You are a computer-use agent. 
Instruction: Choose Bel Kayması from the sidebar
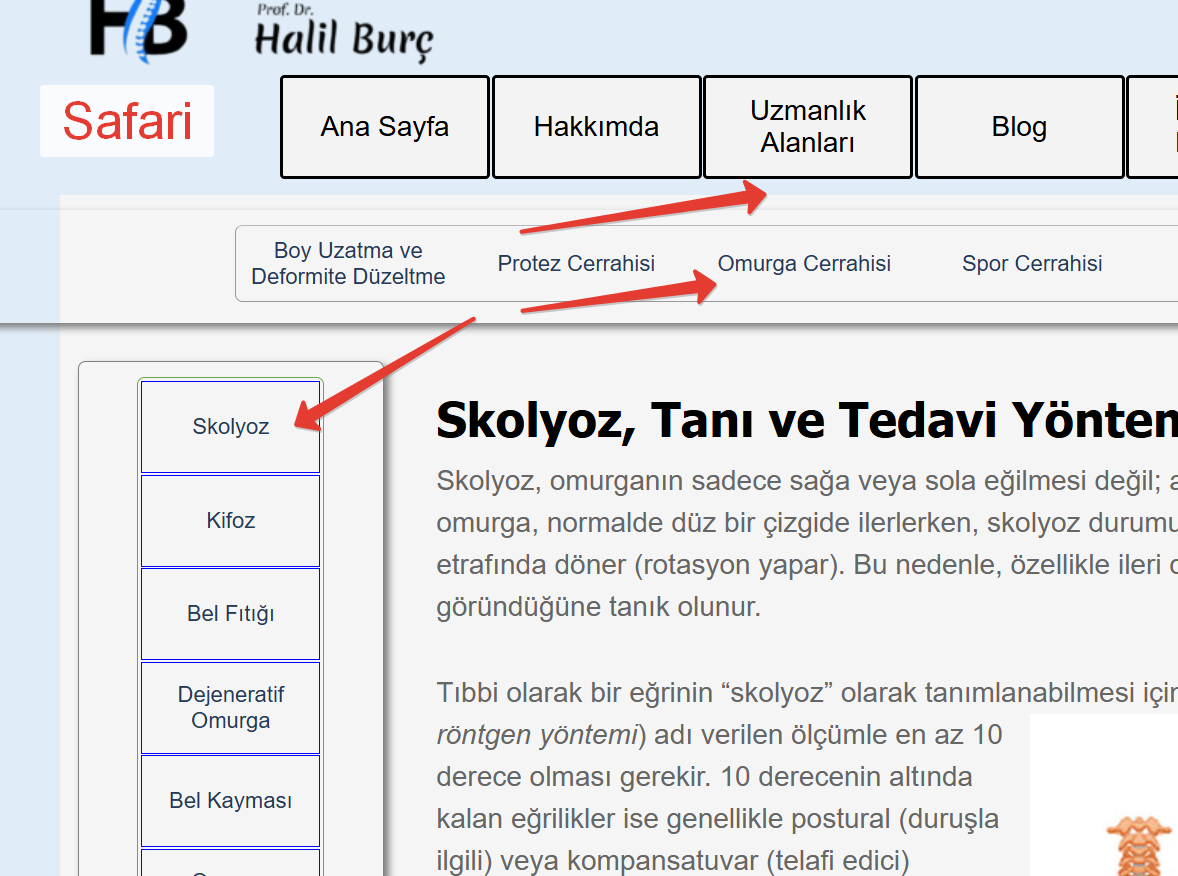click(230, 801)
